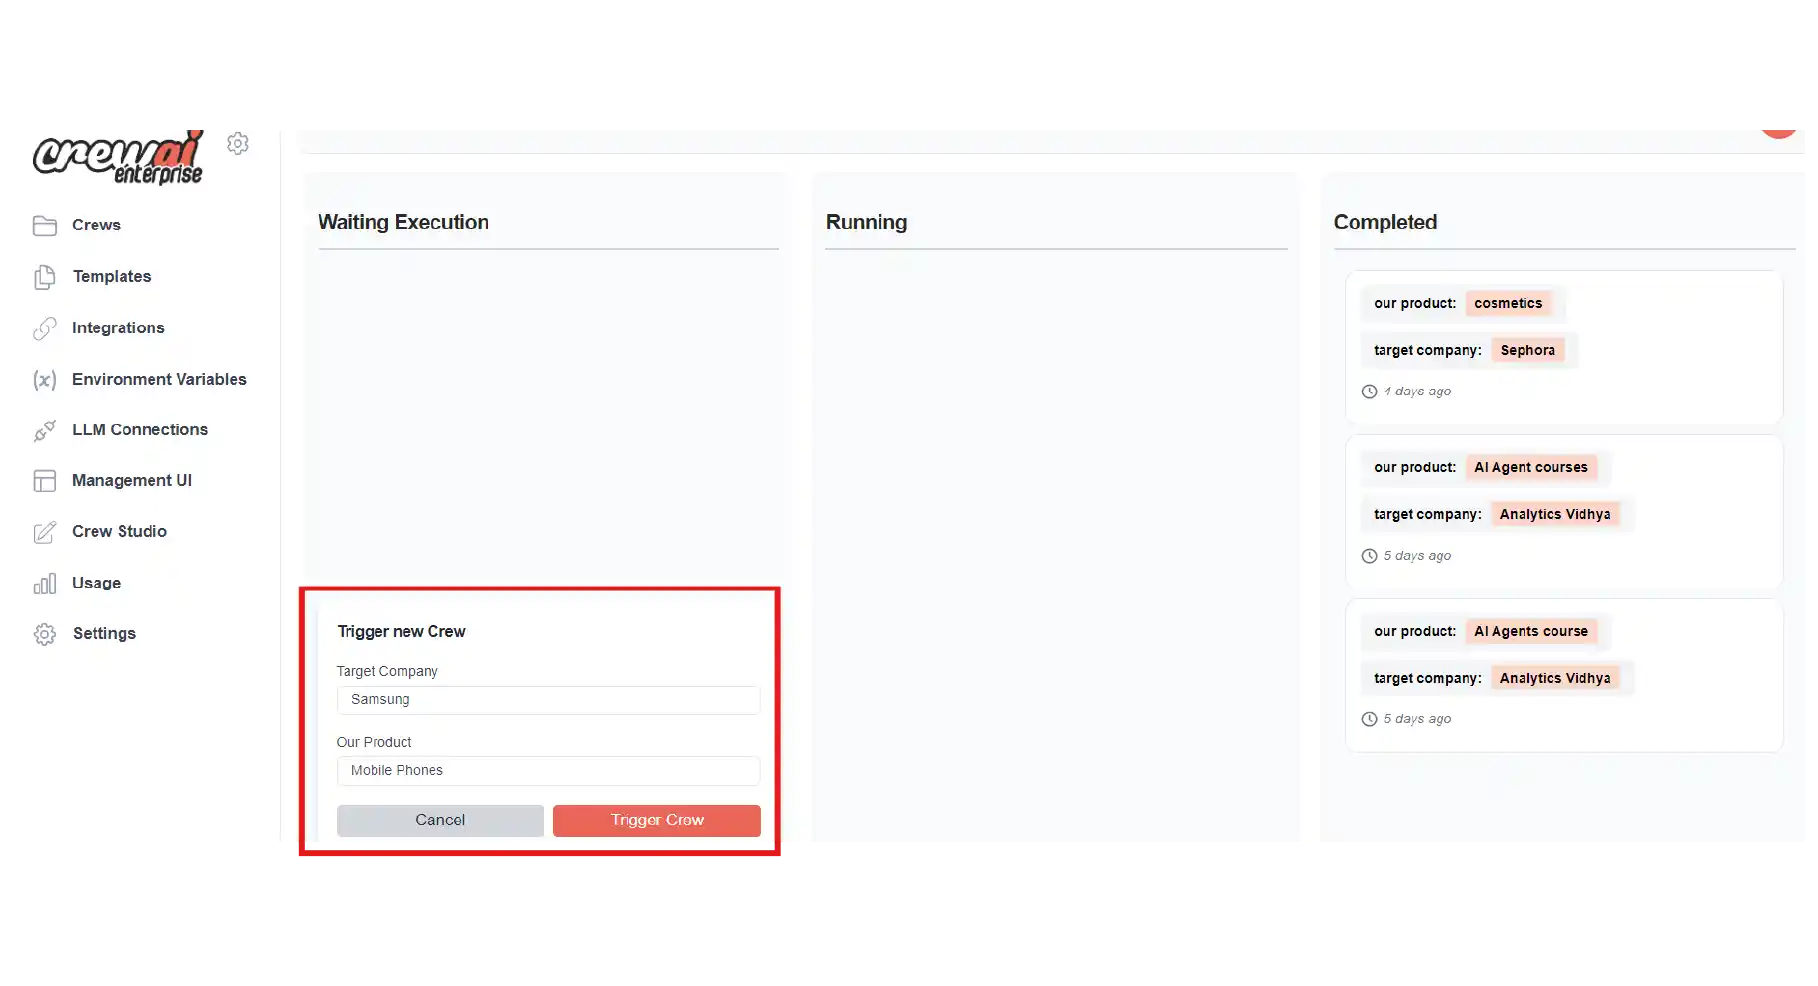Select the AI Agents course tag
1818x986 pixels.
click(x=1531, y=631)
